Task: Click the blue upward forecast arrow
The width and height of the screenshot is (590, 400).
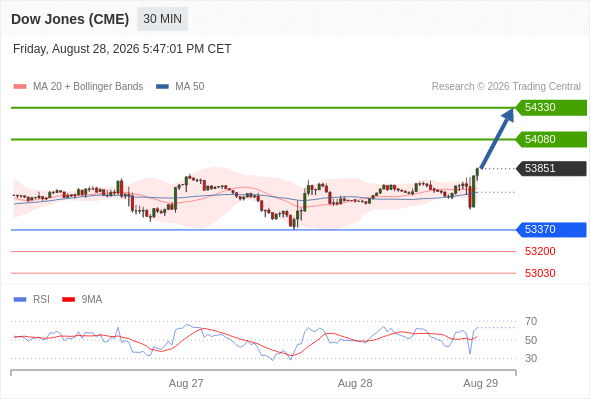Action: tap(497, 138)
